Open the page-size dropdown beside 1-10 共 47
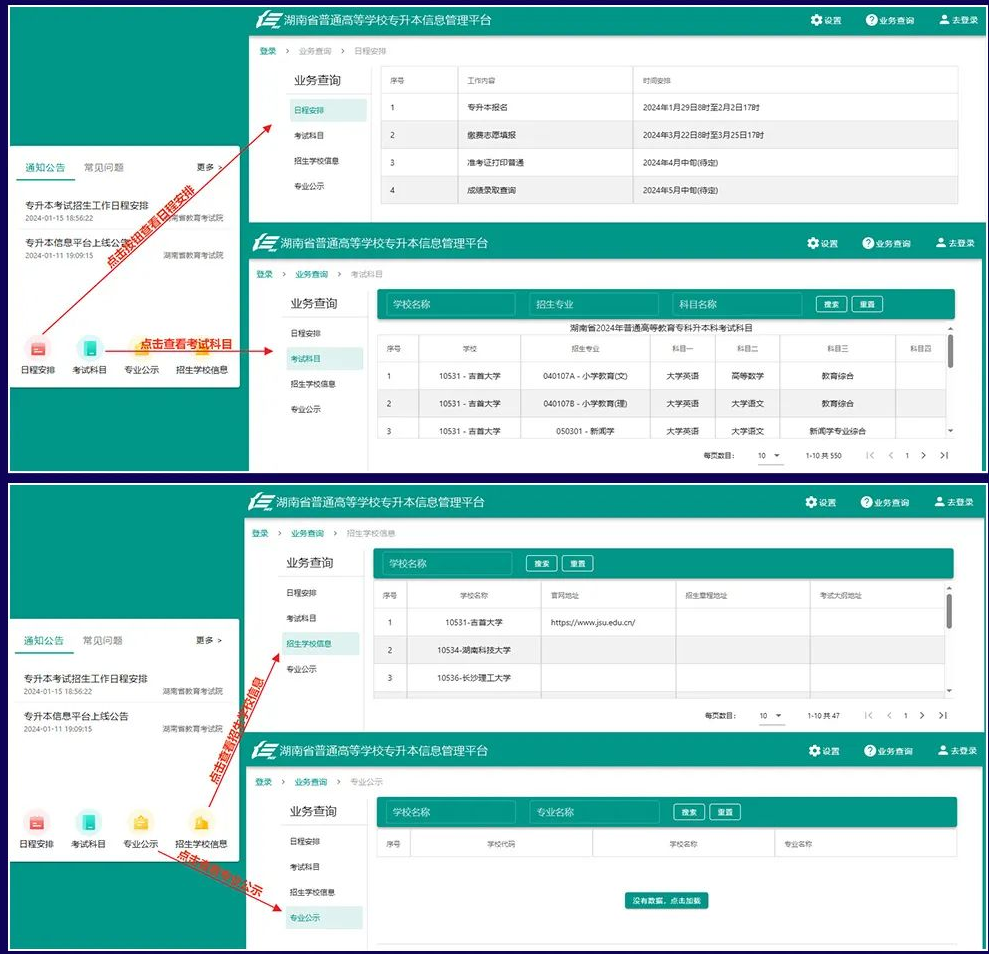Screen dimensions: 989x954 (770, 716)
